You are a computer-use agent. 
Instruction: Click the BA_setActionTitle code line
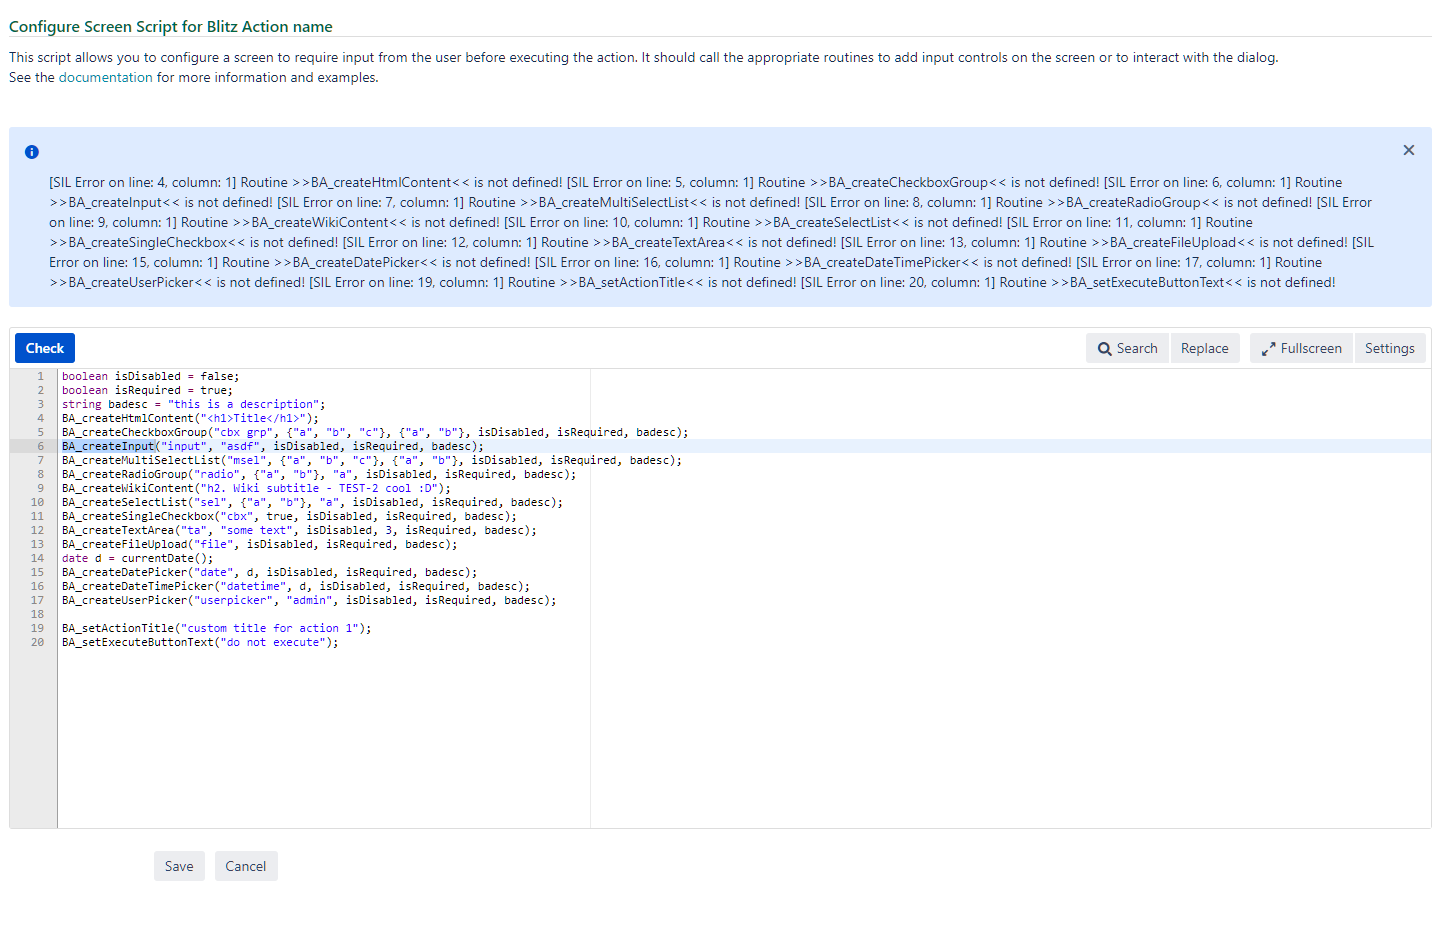point(217,628)
